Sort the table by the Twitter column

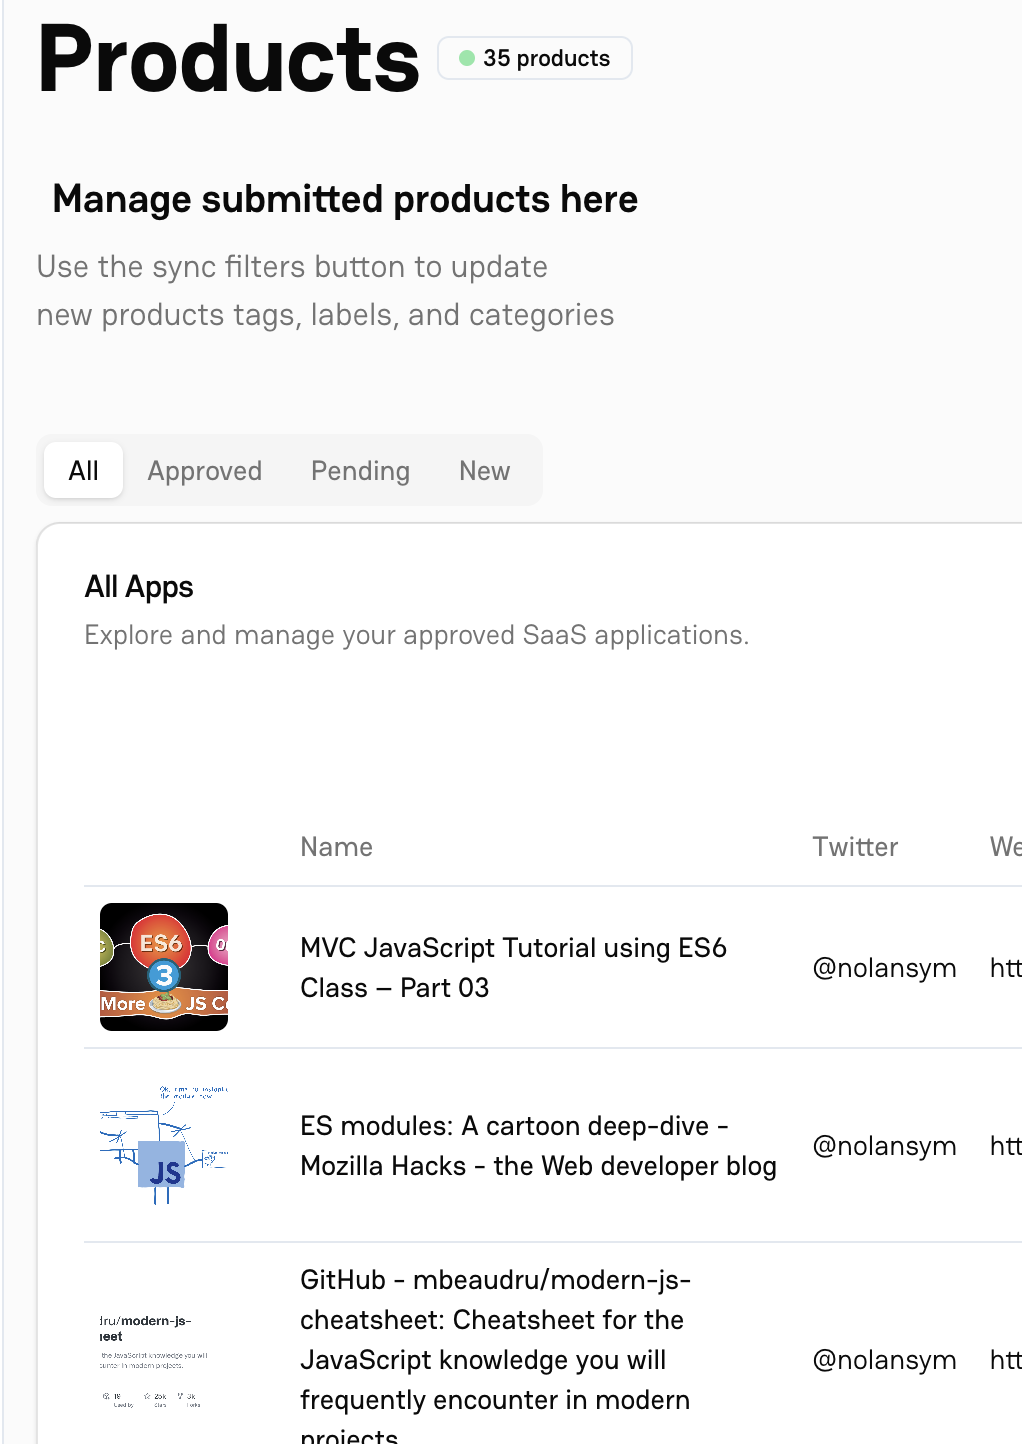855,846
